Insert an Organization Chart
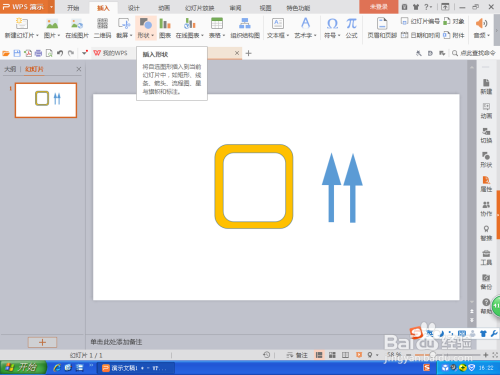The width and height of the screenshot is (500, 375). [245, 24]
